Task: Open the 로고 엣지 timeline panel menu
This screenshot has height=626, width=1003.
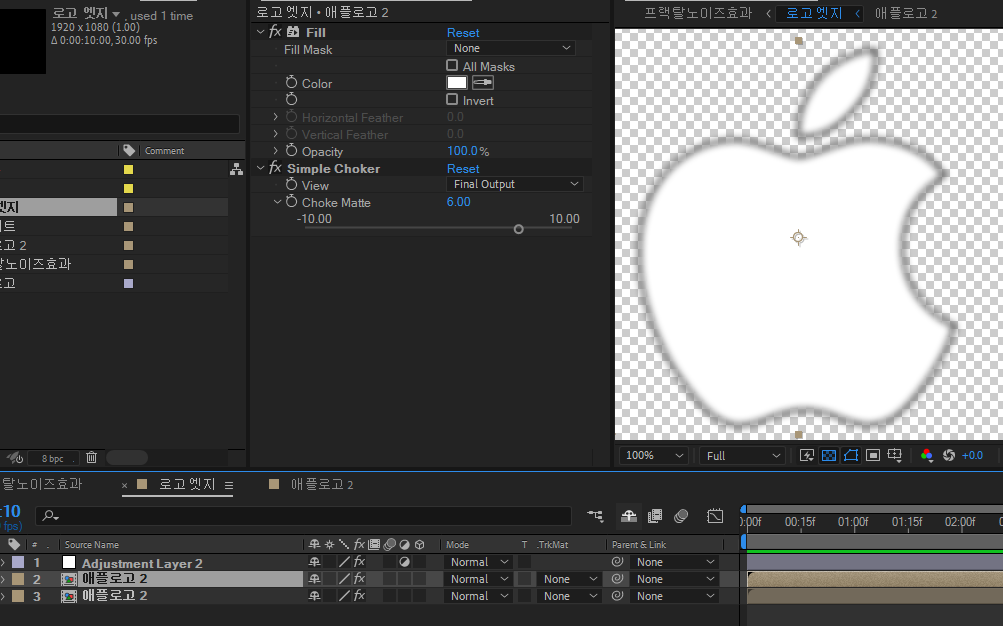Action: click(x=229, y=485)
